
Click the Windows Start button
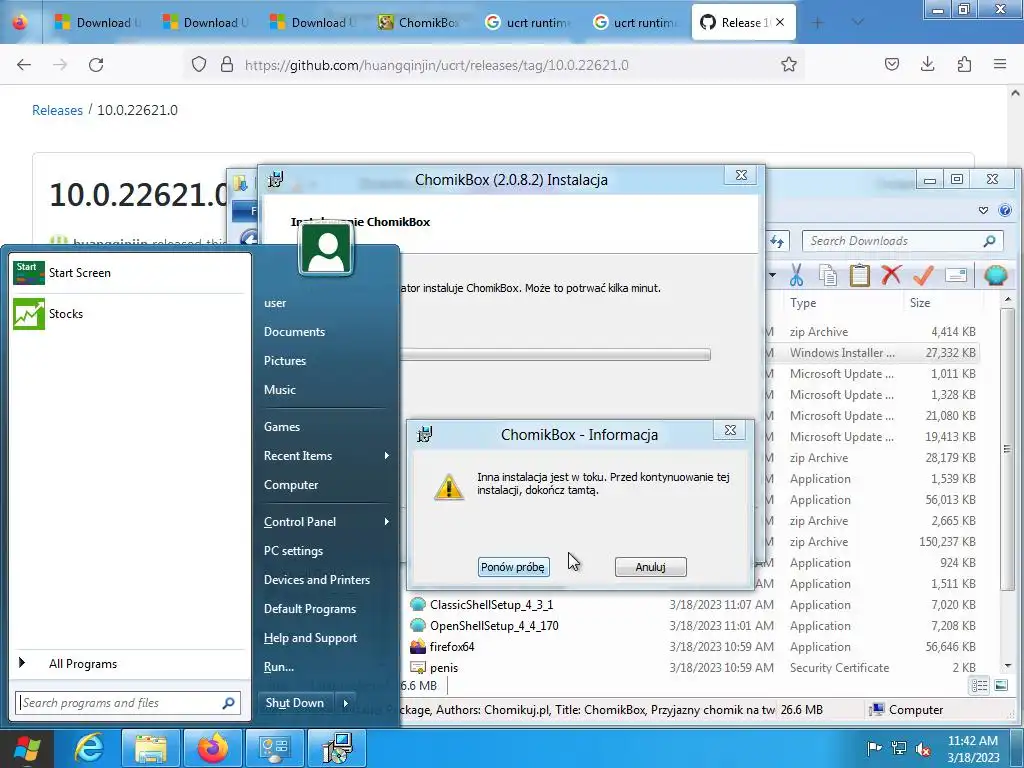tap(27, 748)
